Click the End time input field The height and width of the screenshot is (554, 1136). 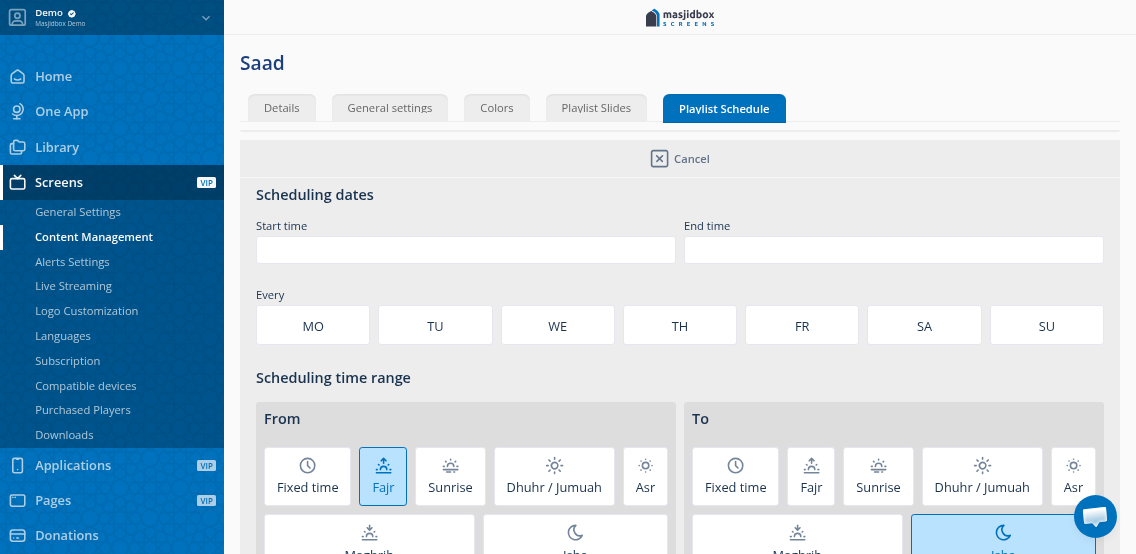[894, 250]
